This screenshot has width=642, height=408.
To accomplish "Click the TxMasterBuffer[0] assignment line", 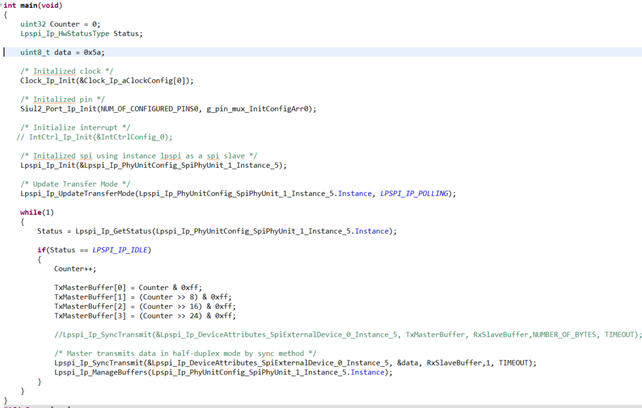I will tap(128, 288).
